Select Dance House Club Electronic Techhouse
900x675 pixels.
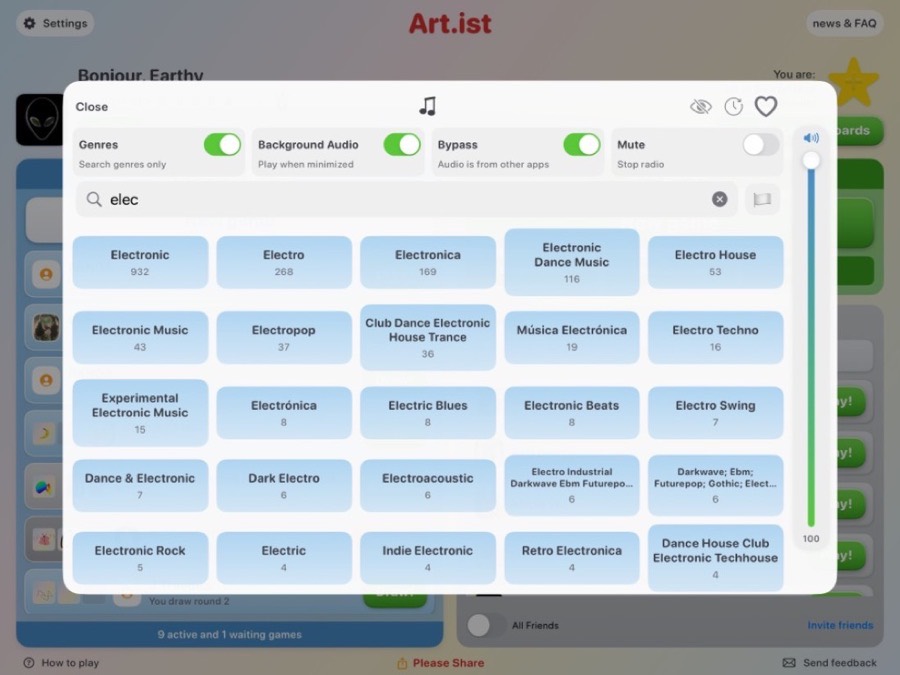(715, 558)
